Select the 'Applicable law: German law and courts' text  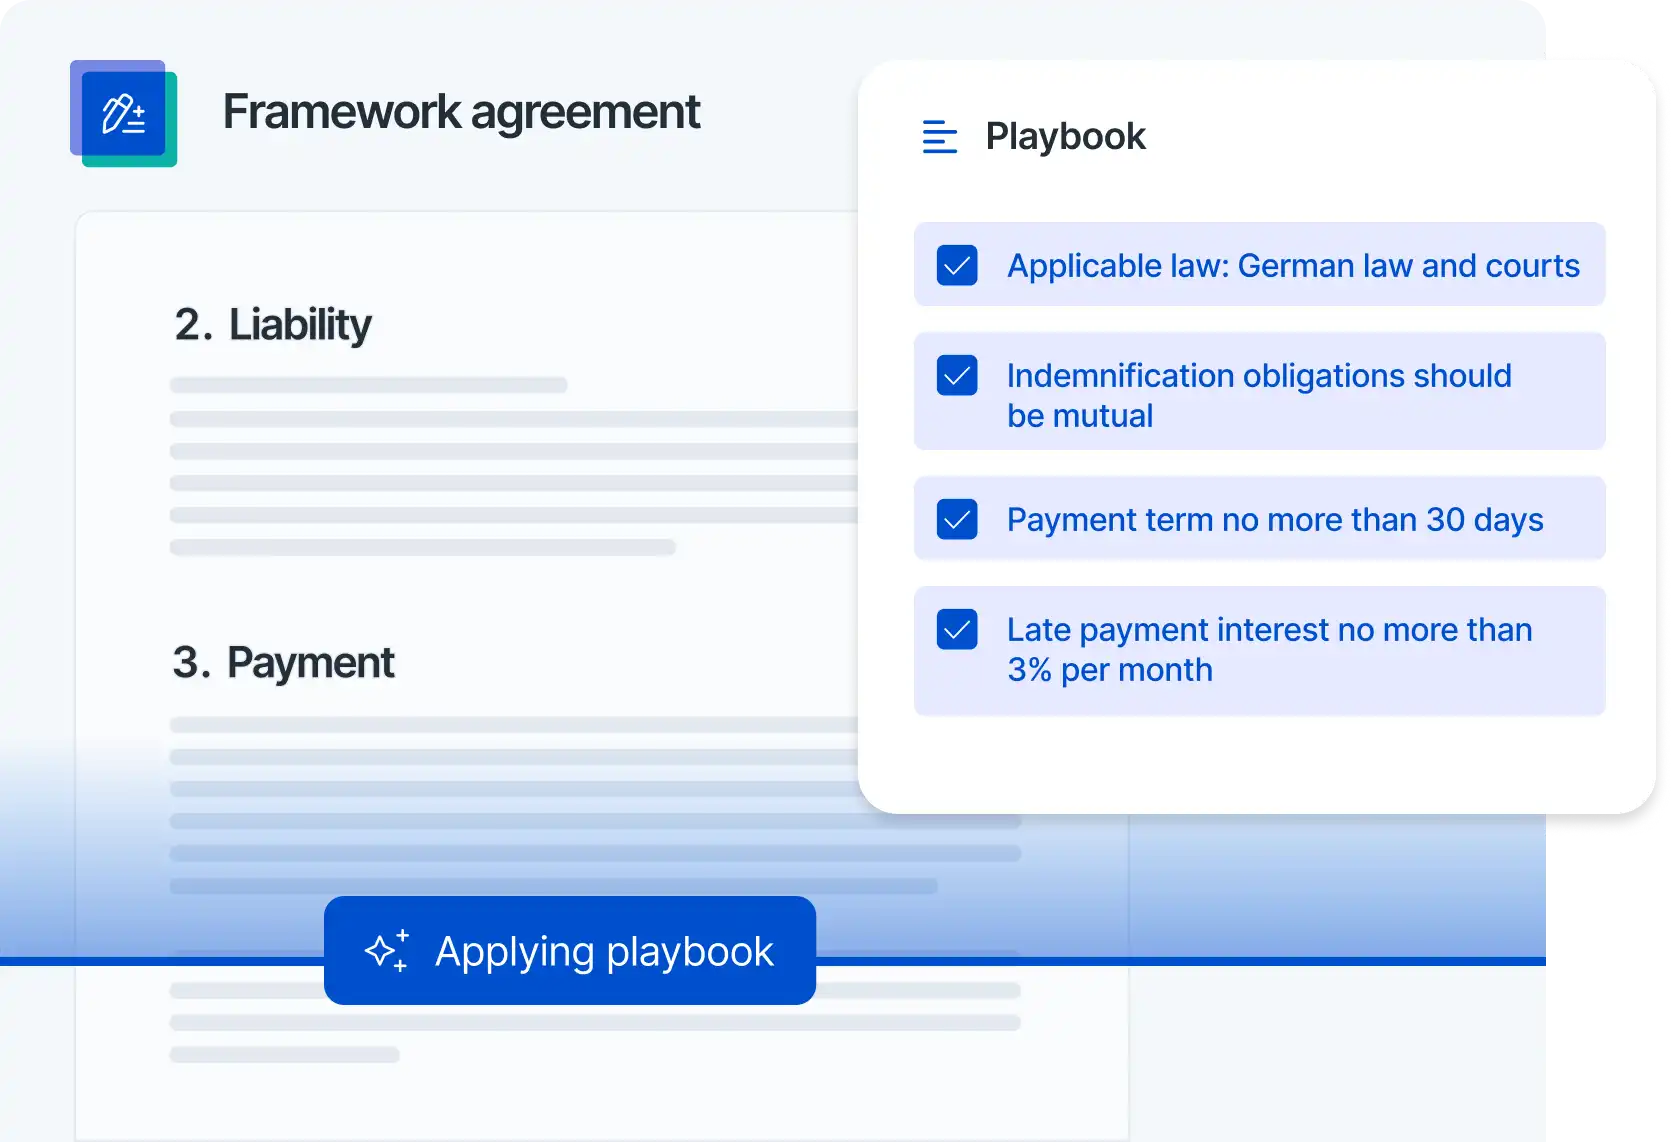pyautogui.click(x=1292, y=266)
